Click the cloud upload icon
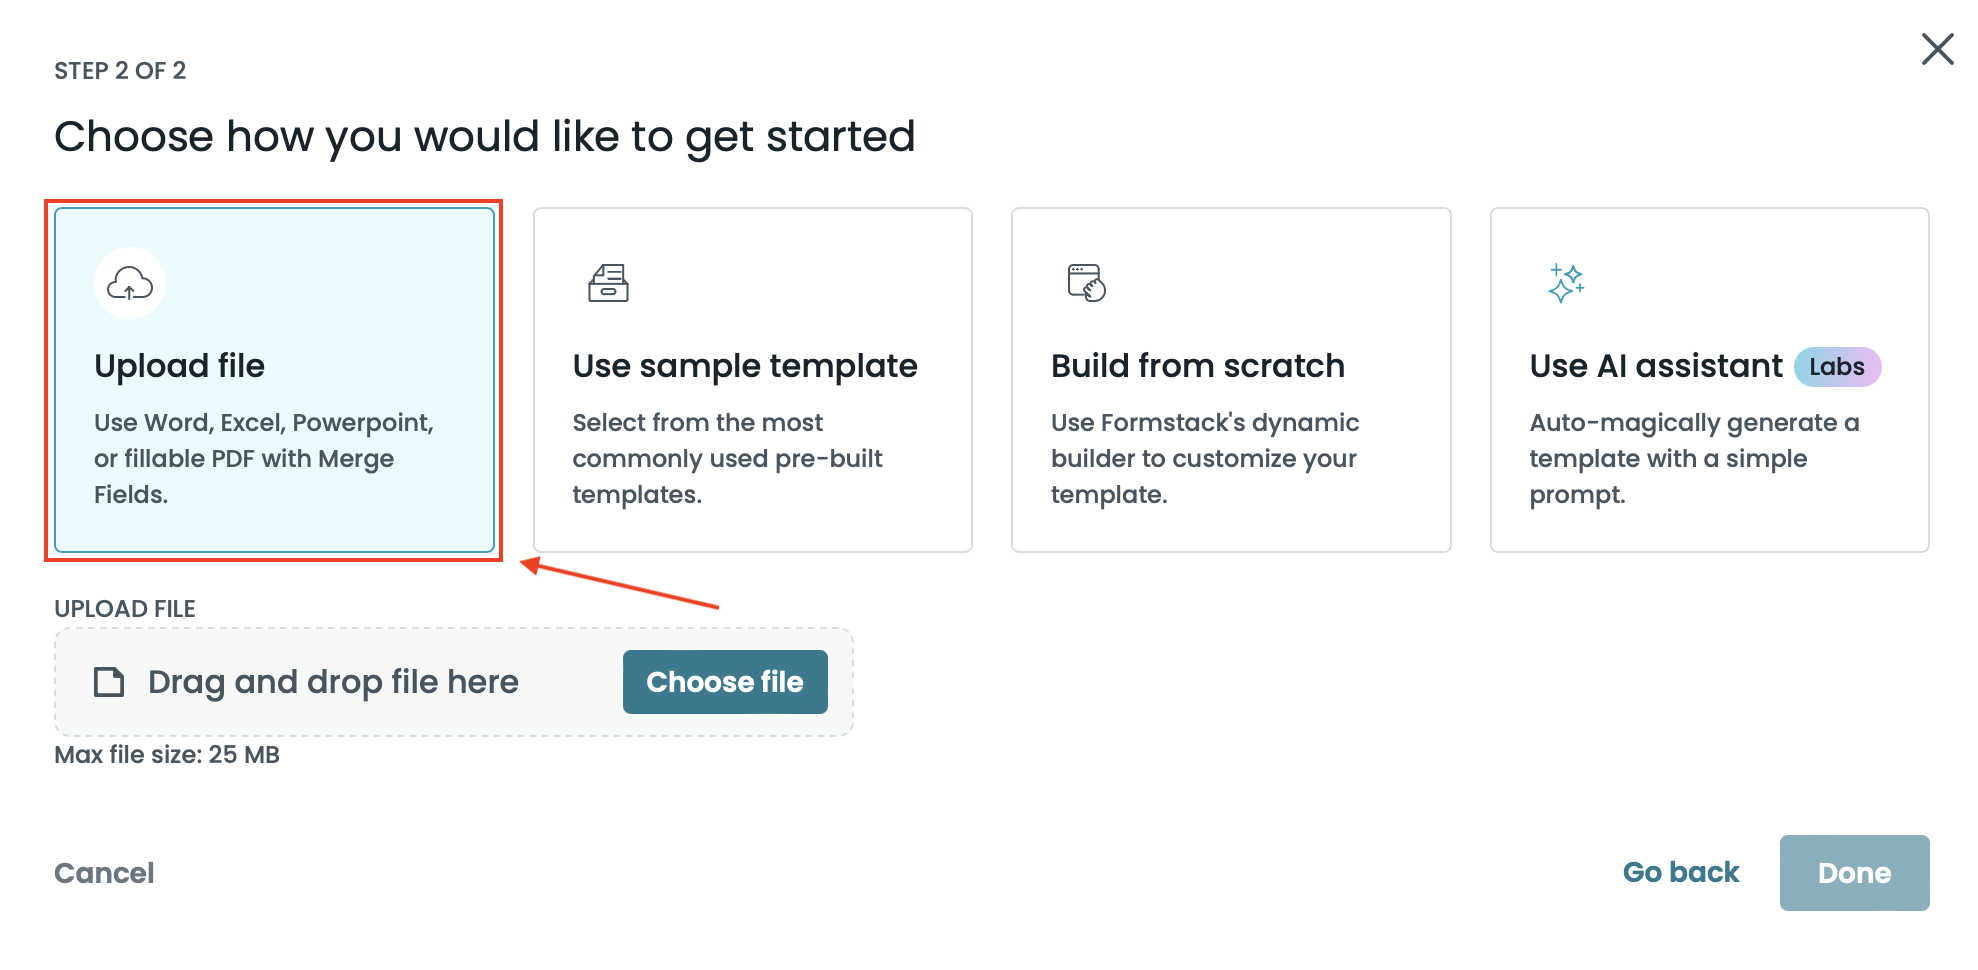Screen dimensions: 1978x970 [x=130, y=284]
